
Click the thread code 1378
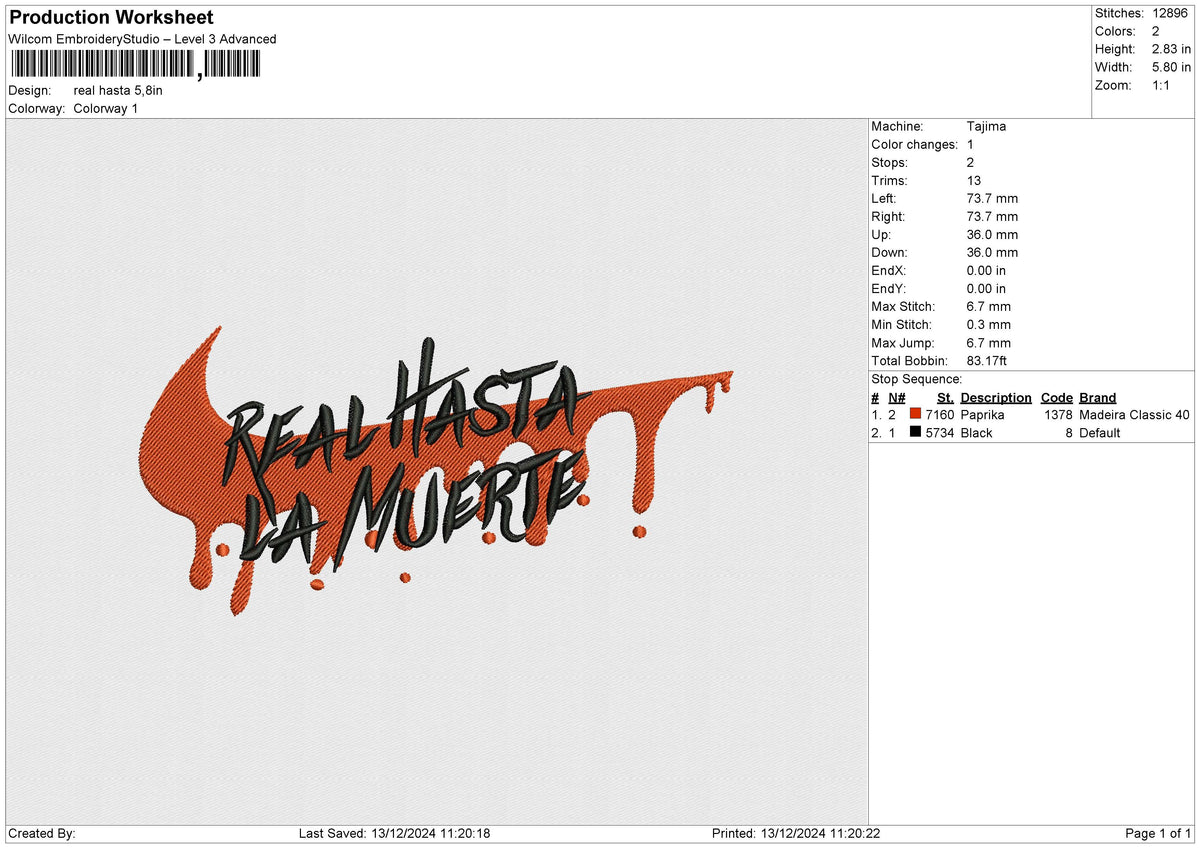click(1058, 414)
